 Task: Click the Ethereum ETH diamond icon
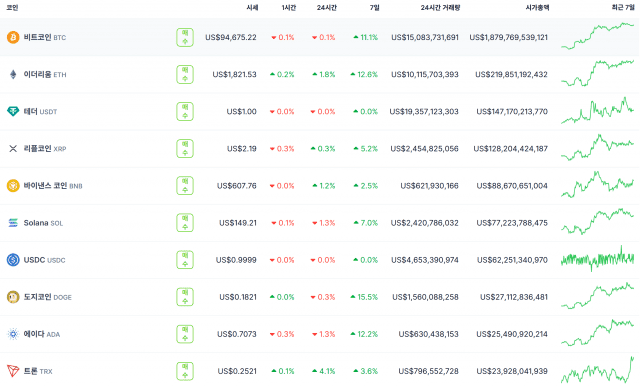point(13,74)
